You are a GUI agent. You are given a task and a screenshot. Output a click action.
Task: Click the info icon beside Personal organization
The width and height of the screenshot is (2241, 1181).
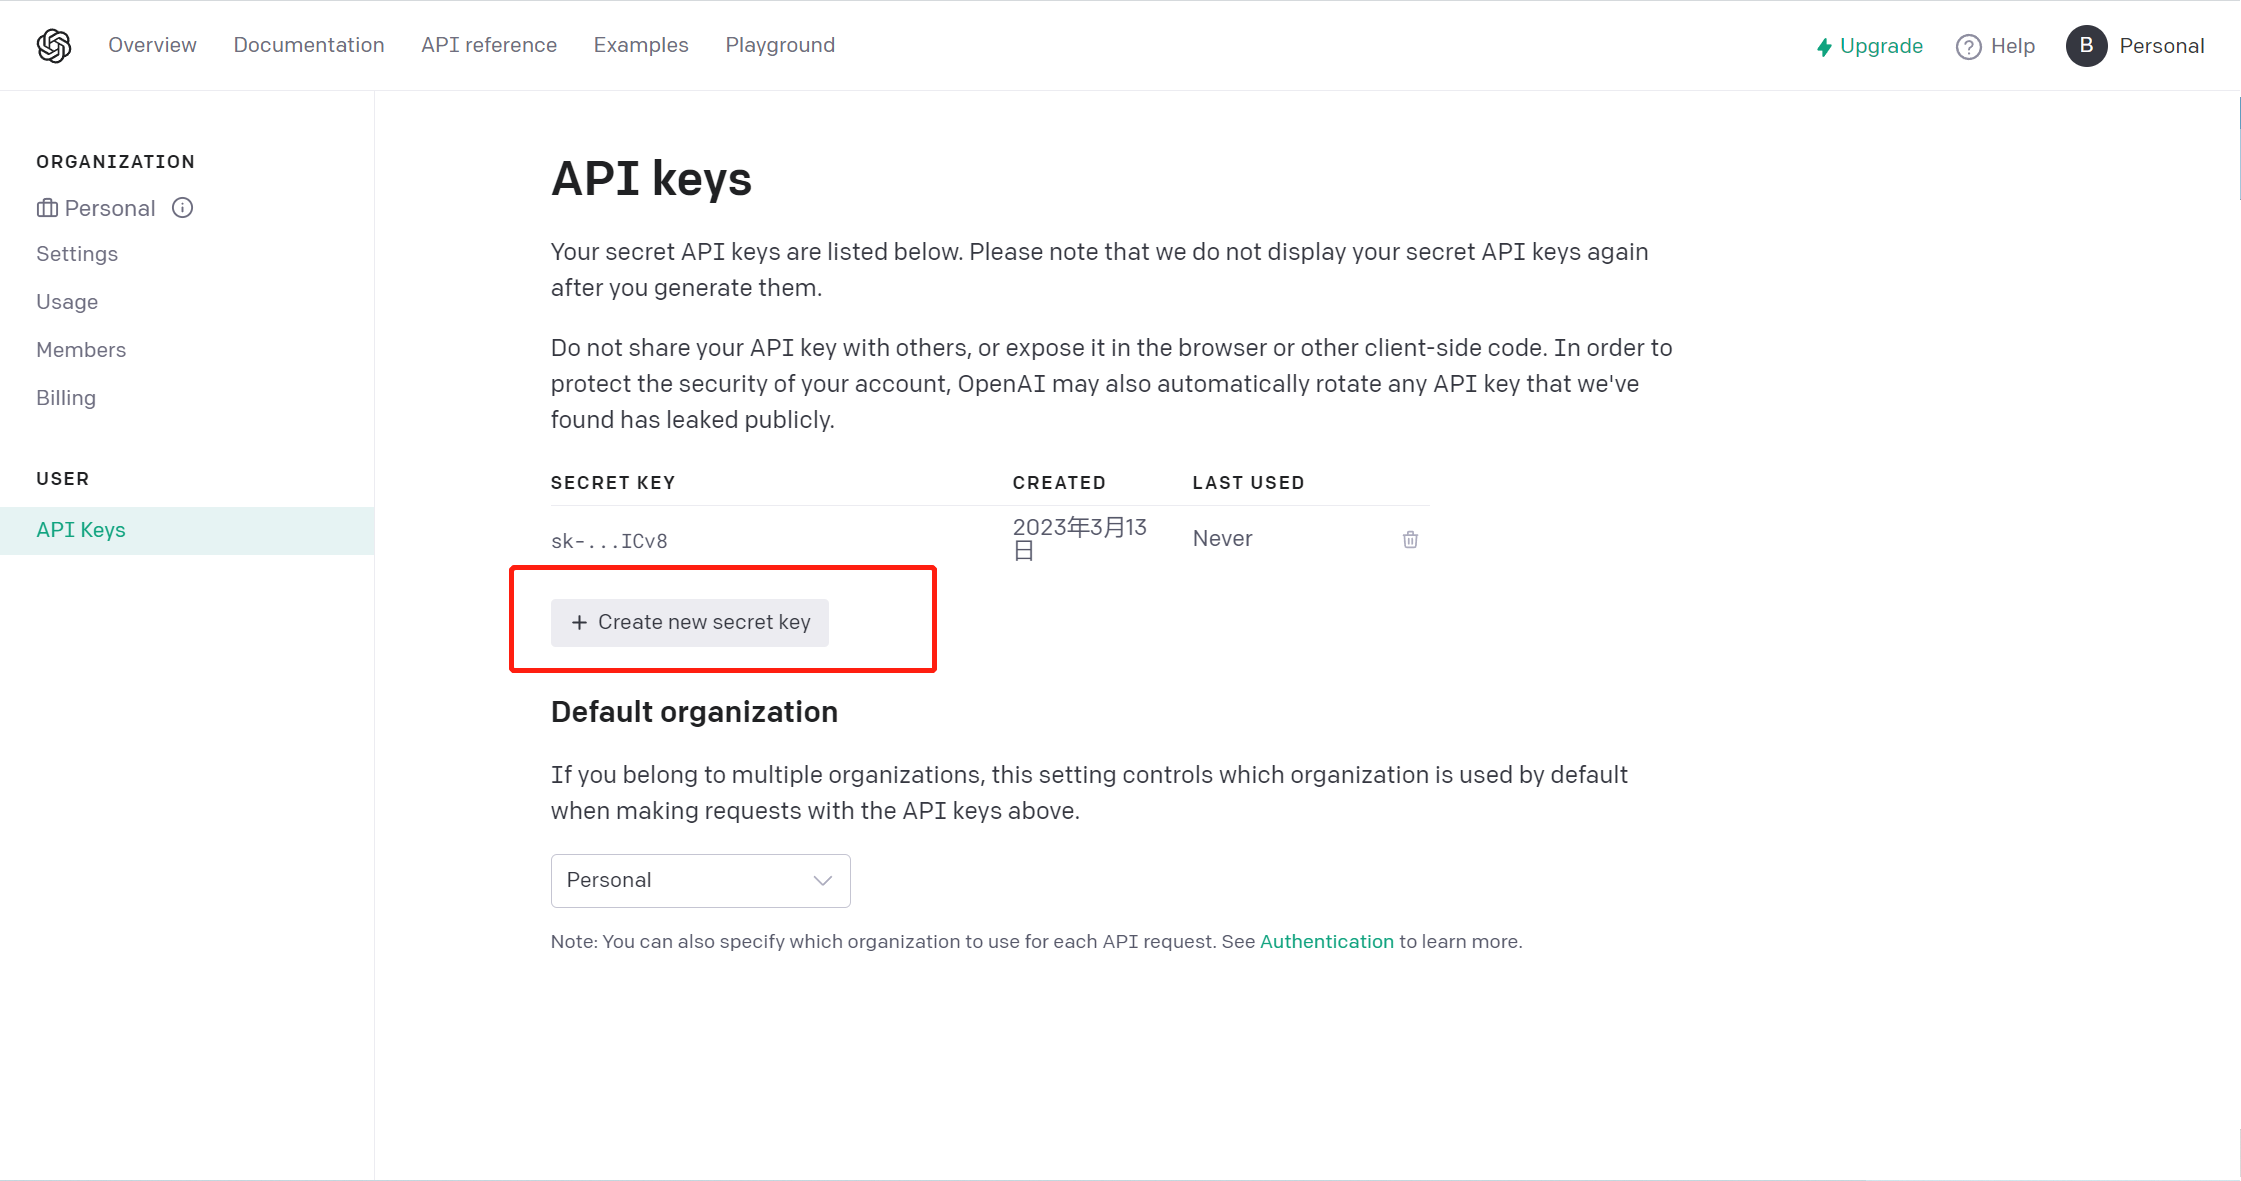coord(182,208)
